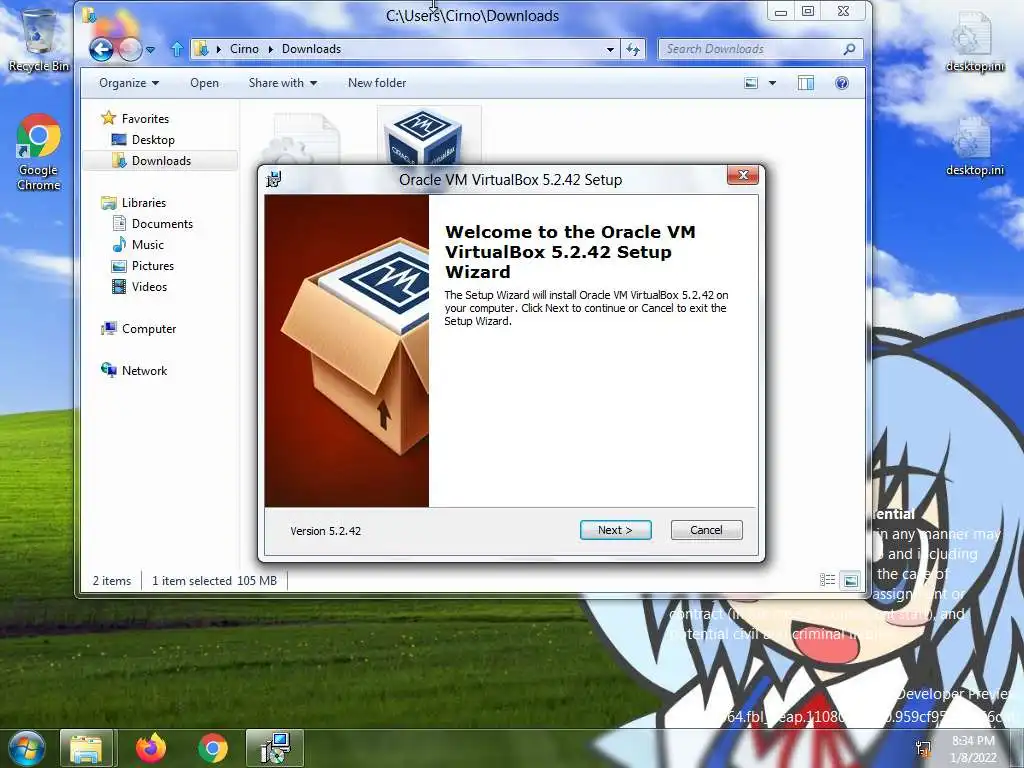Minimize the Downloads Explorer window
This screenshot has width=1024, height=768.
[x=781, y=12]
